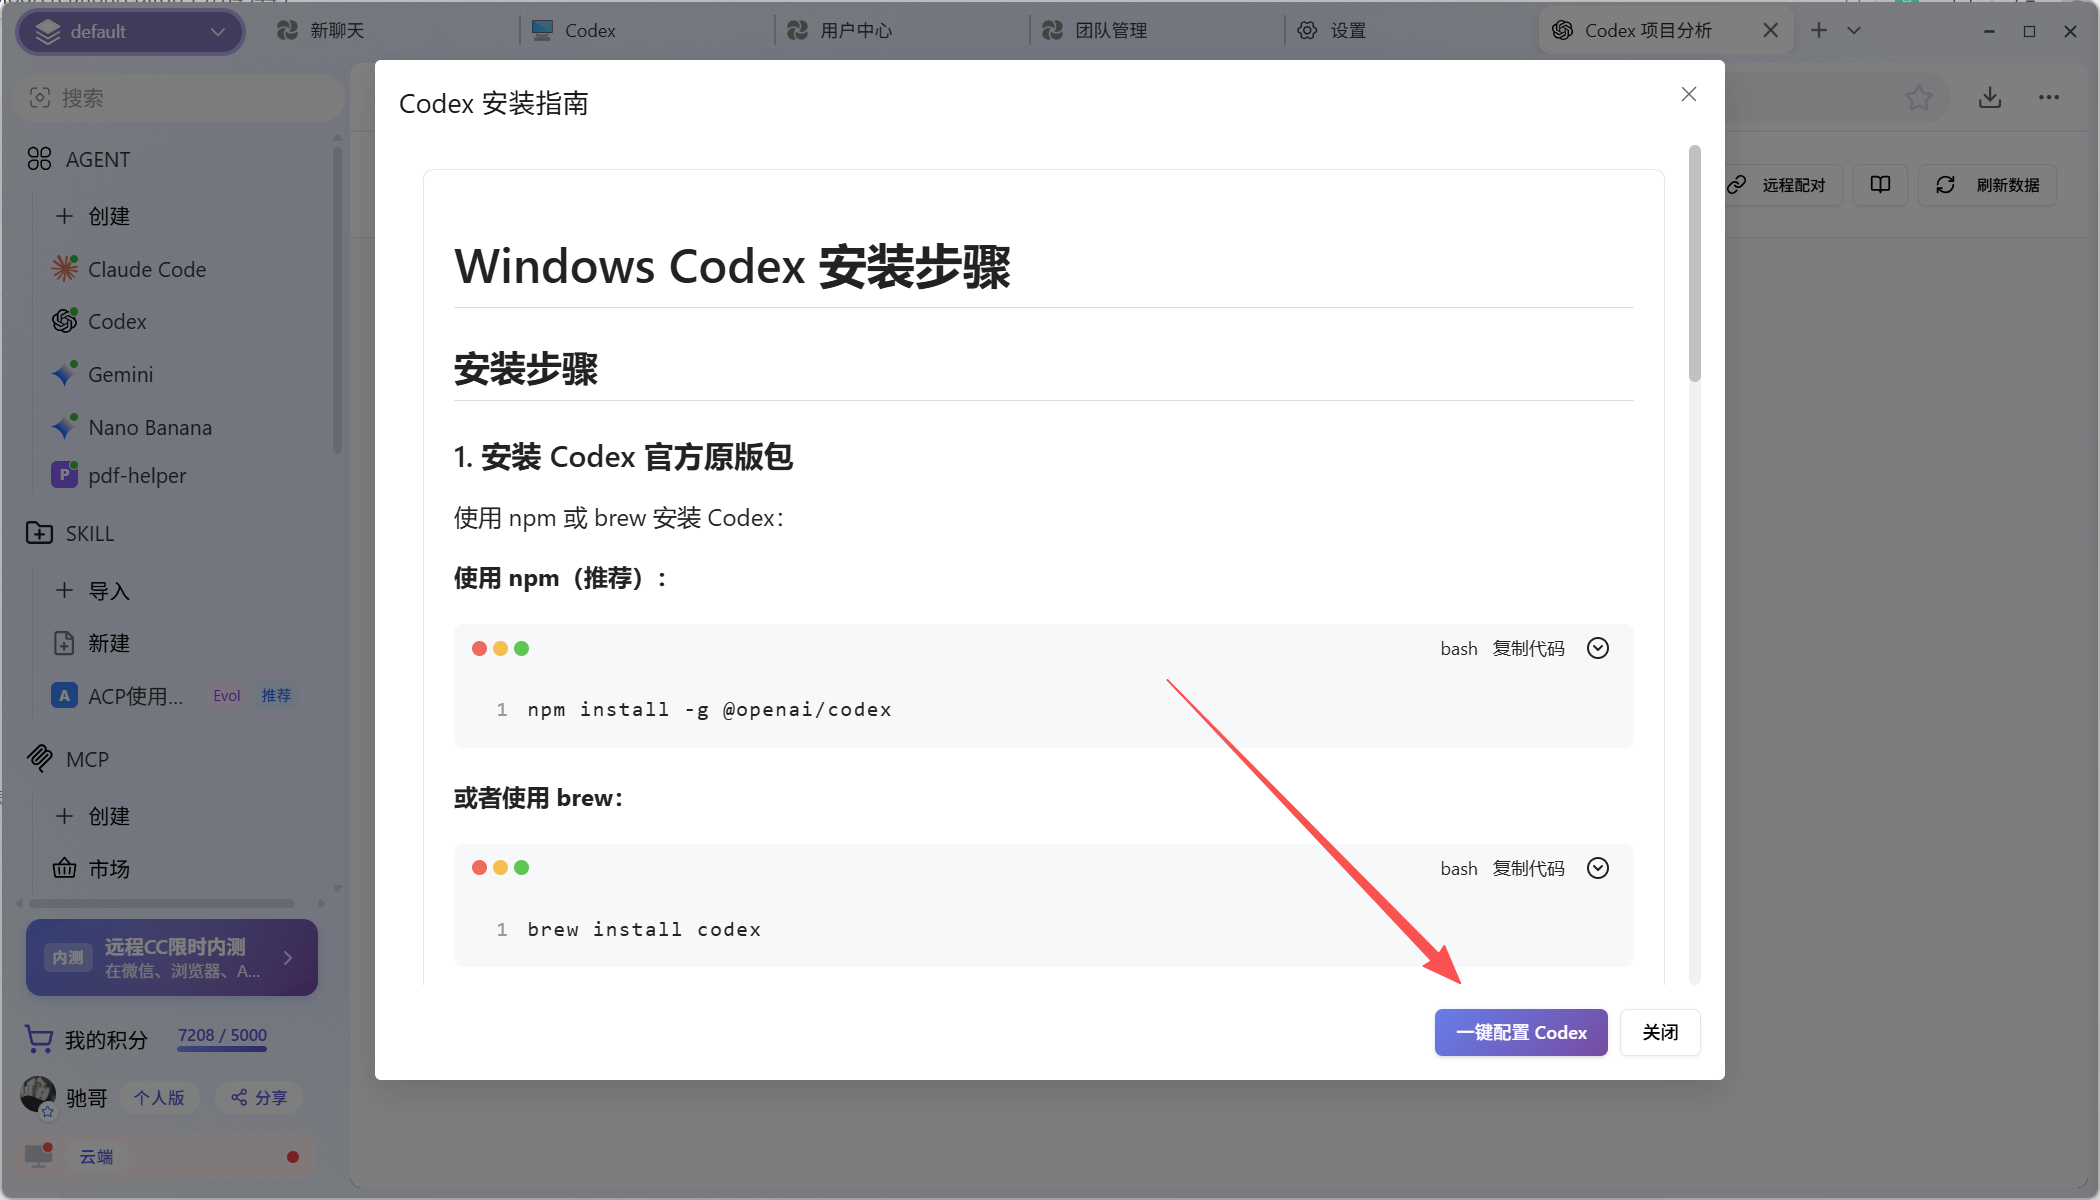Open the Claude Code agent
This screenshot has width=2100, height=1200.
(x=146, y=270)
